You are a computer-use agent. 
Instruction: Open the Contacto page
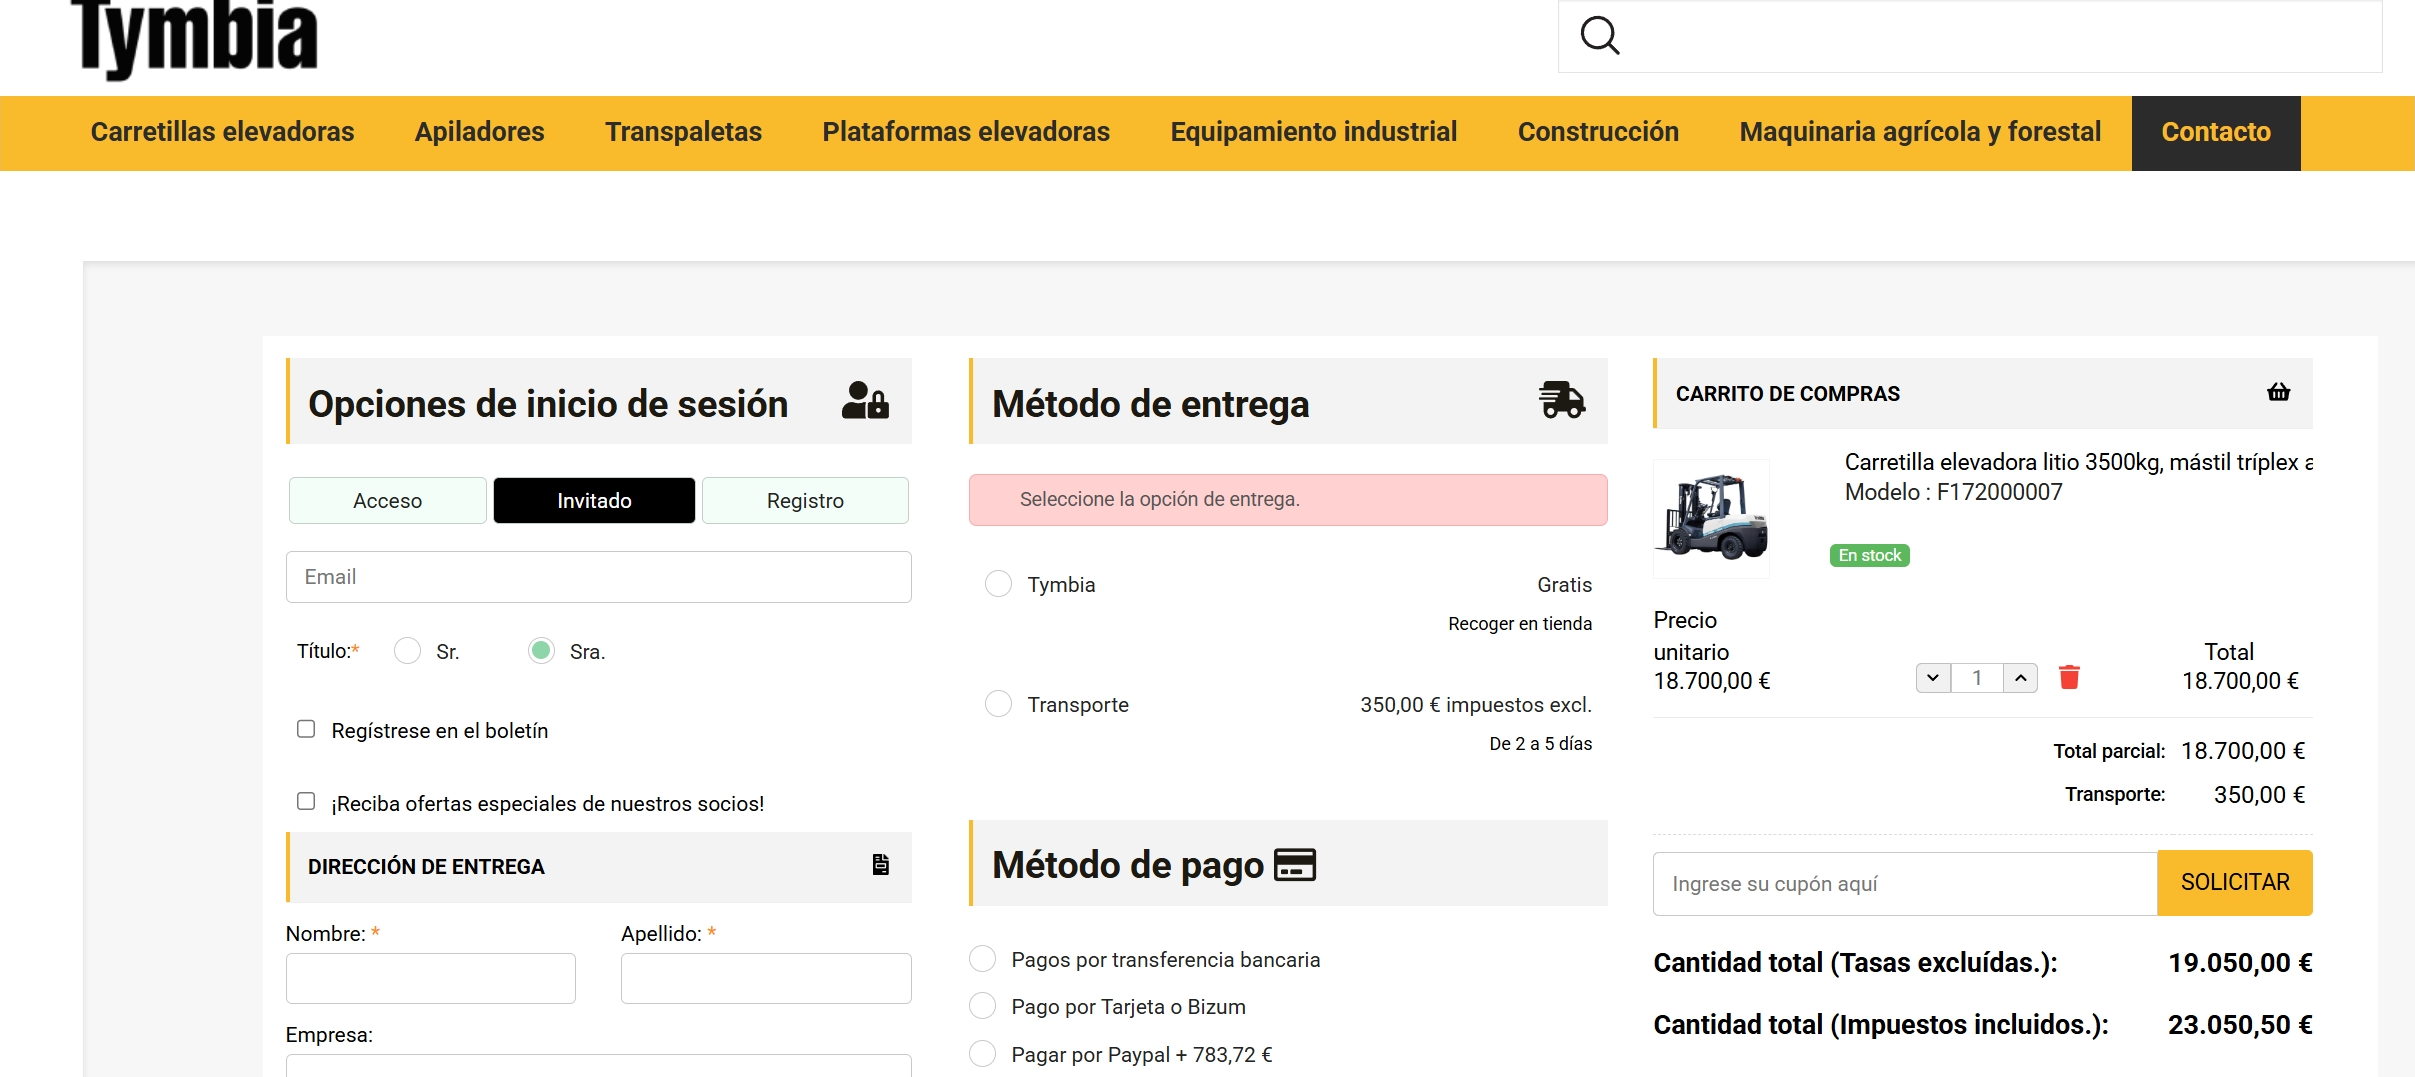2215,132
